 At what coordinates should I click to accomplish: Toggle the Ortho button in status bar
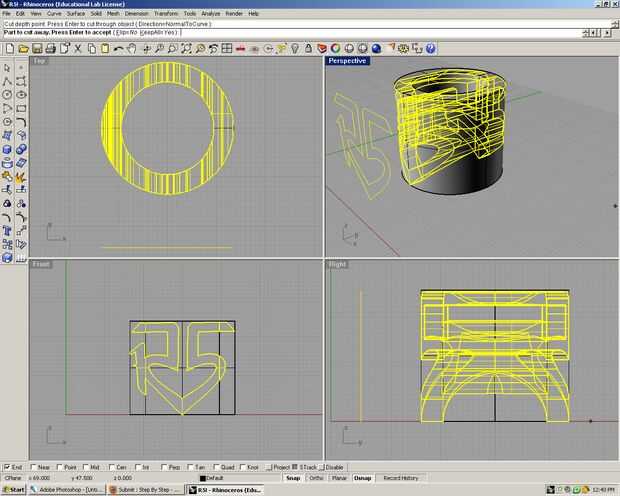316,478
